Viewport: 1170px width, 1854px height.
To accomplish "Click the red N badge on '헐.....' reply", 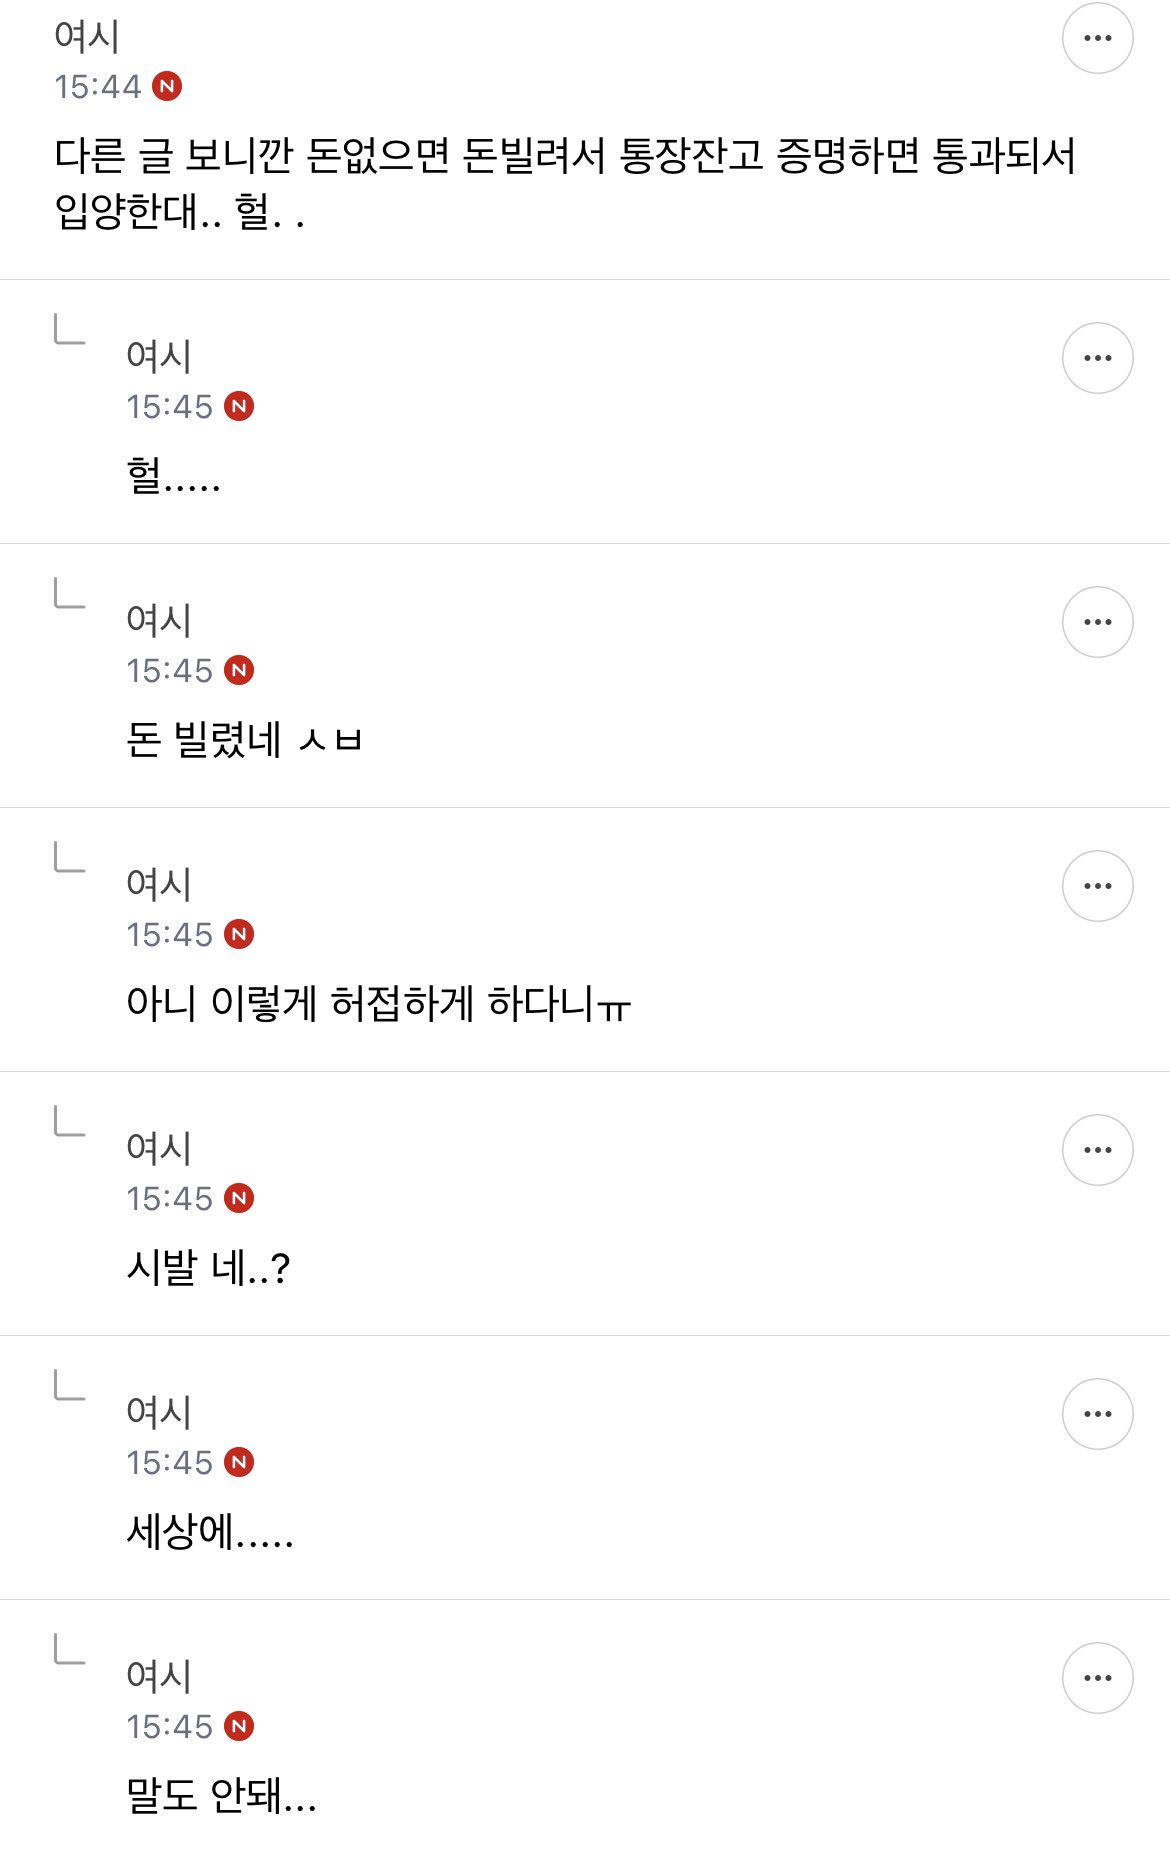I will tap(239, 406).
